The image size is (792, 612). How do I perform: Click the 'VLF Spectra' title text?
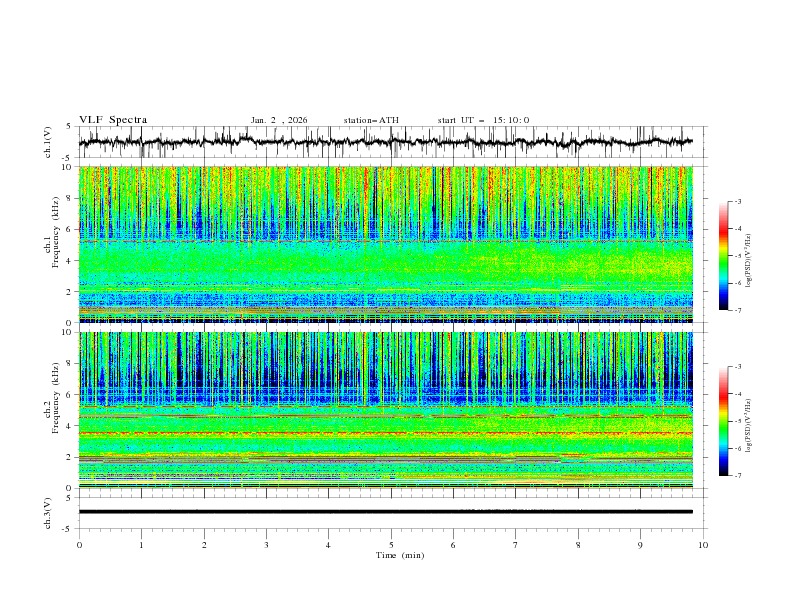pyautogui.click(x=113, y=120)
